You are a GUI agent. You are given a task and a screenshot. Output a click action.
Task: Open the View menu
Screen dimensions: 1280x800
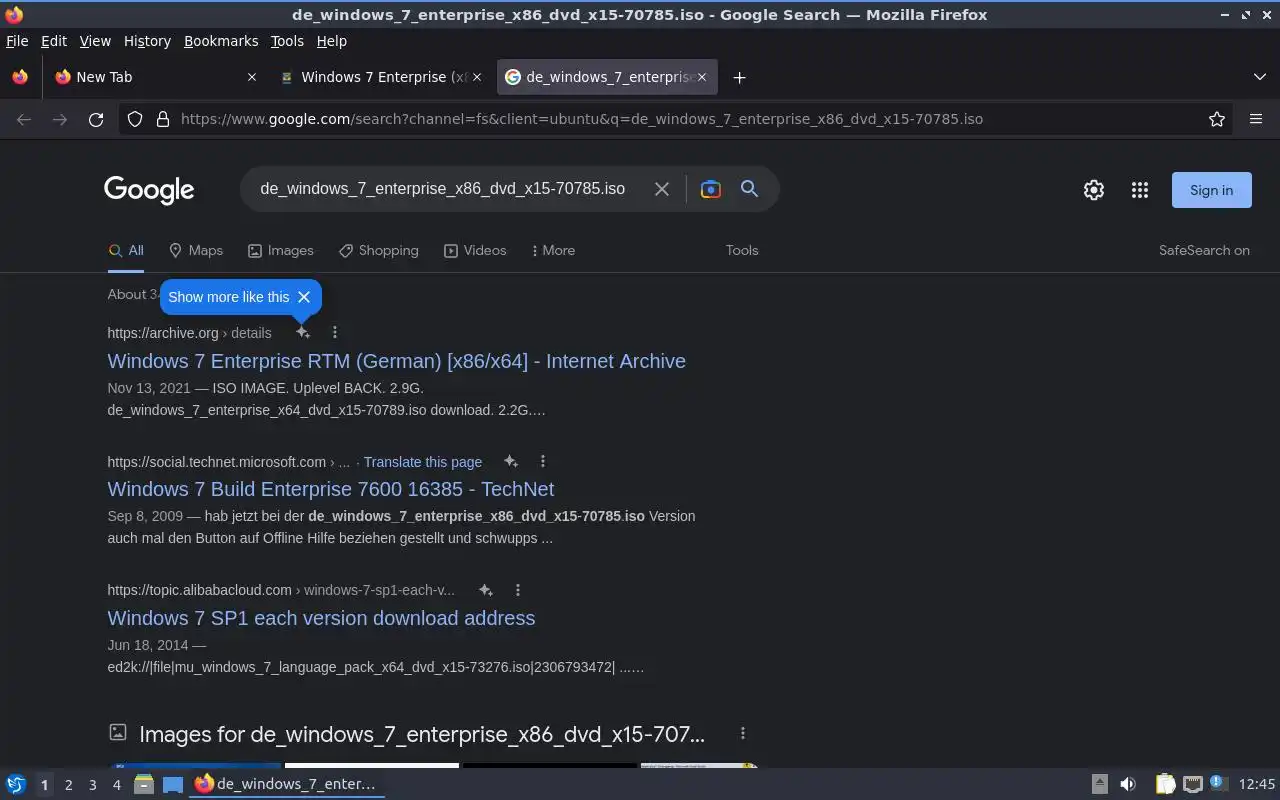tap(95, 41)
